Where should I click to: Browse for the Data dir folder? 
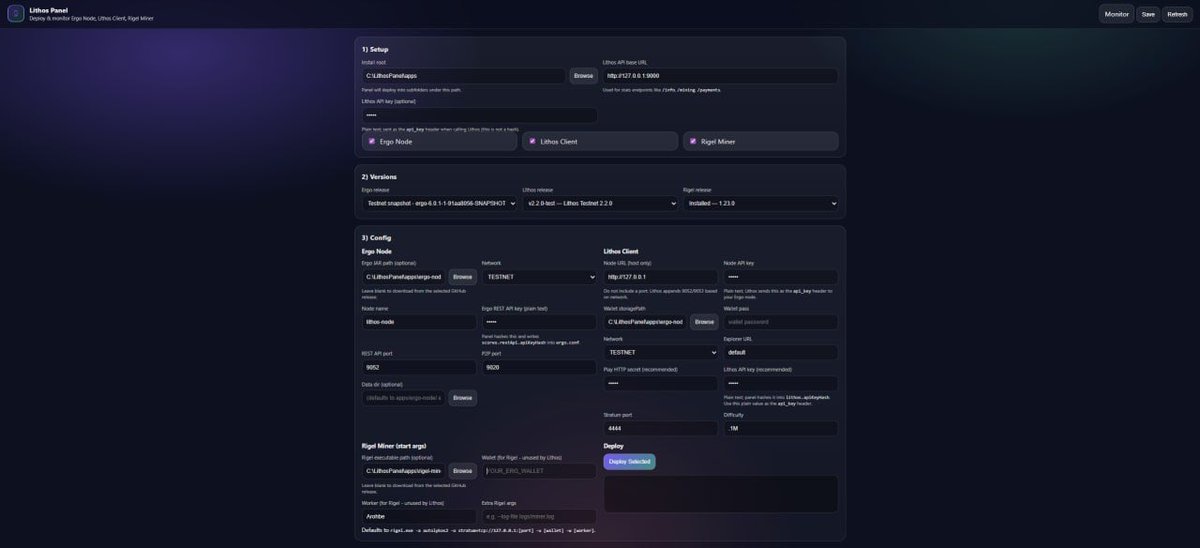point(462,398)
